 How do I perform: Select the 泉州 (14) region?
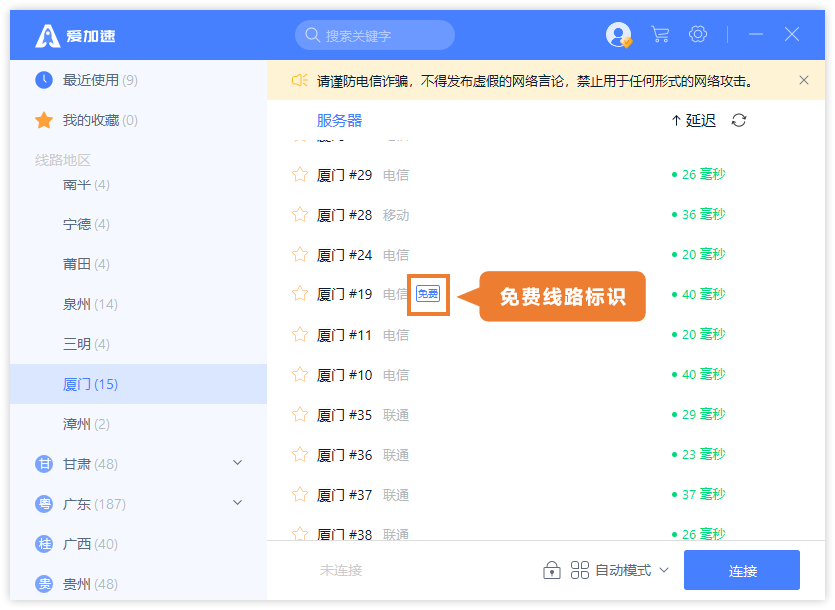point(138,304)
